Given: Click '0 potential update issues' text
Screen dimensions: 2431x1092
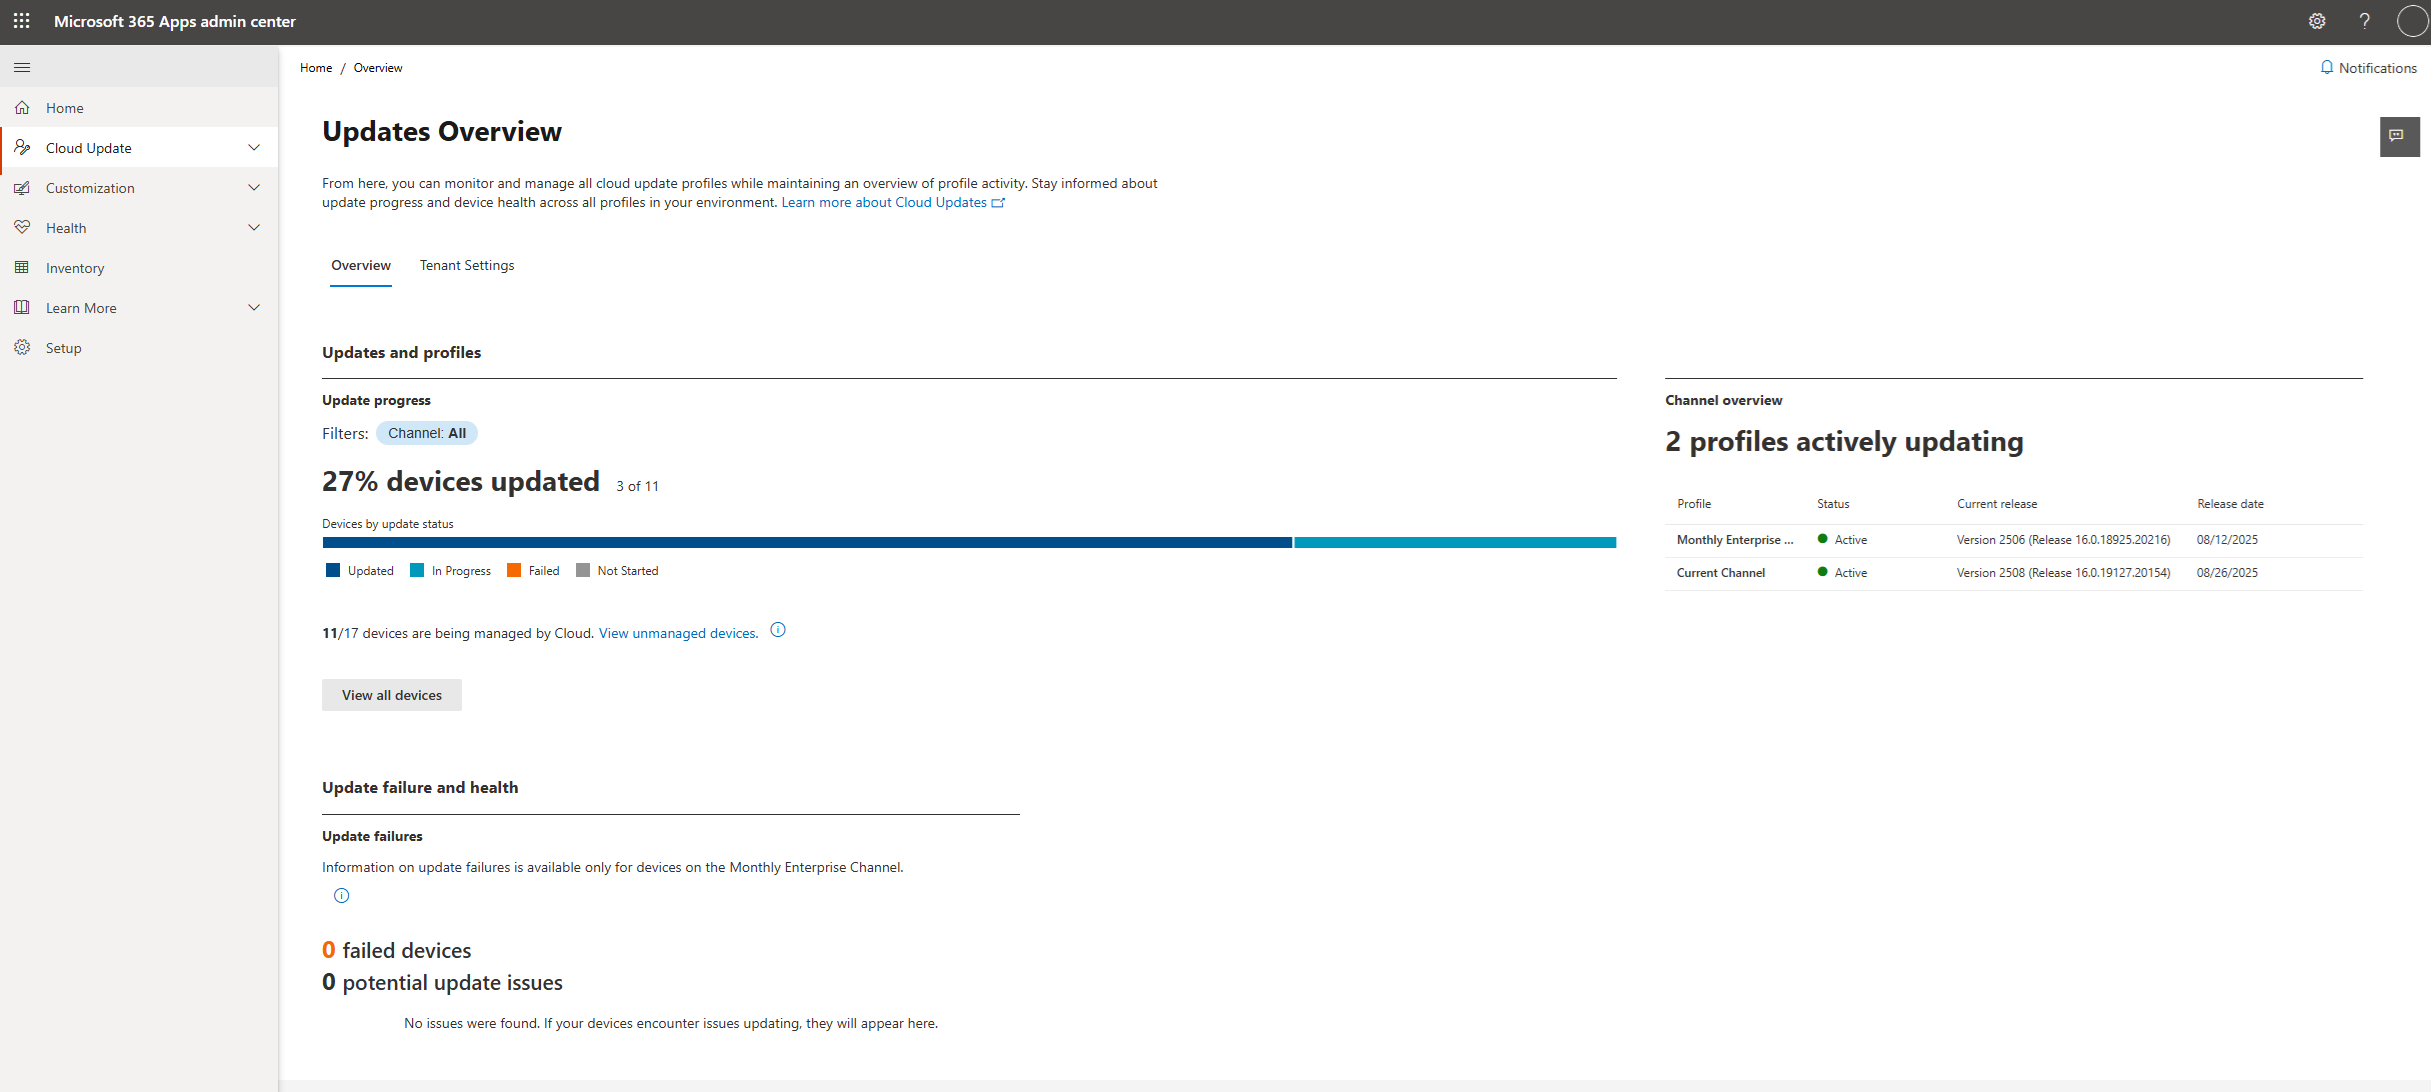Looking at the screenshot, I should [x=442, y=982].
